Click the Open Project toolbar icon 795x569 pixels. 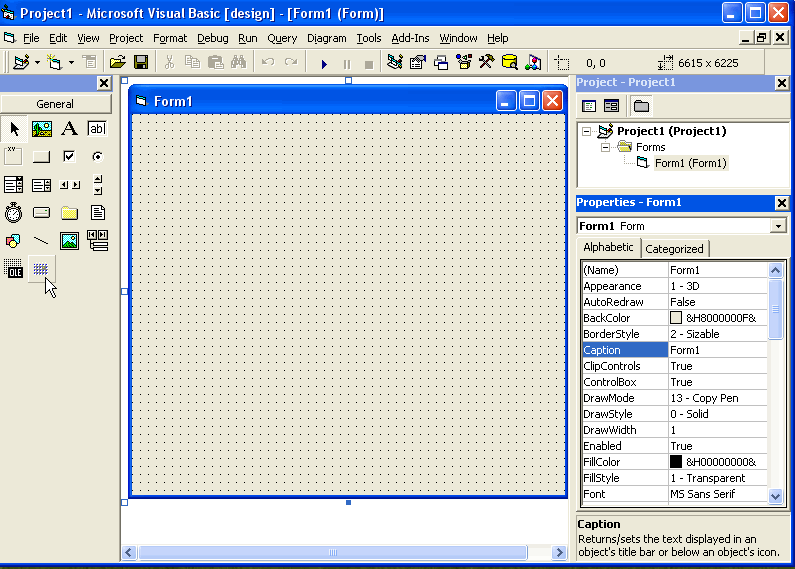(x=118, y=62)
